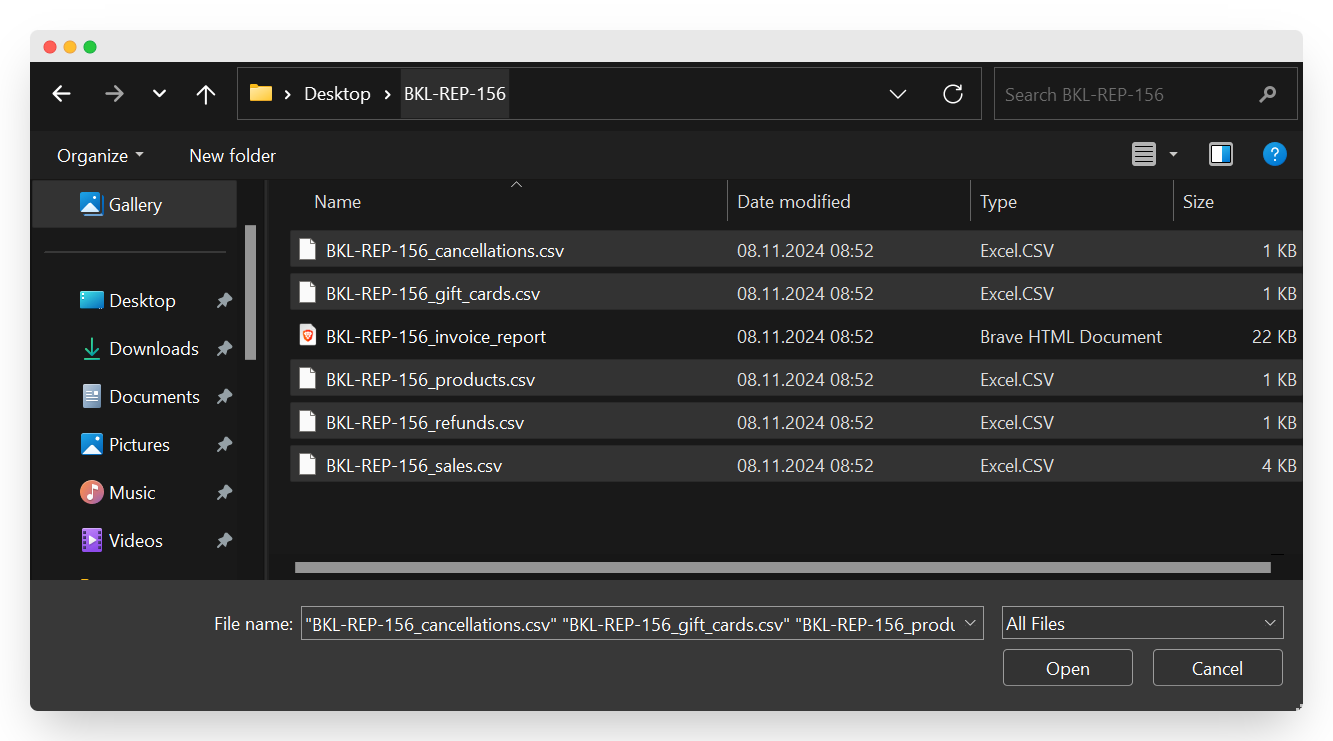1333x741 pixels.
Task: Open the change view icon
Action: point(1146,155)
